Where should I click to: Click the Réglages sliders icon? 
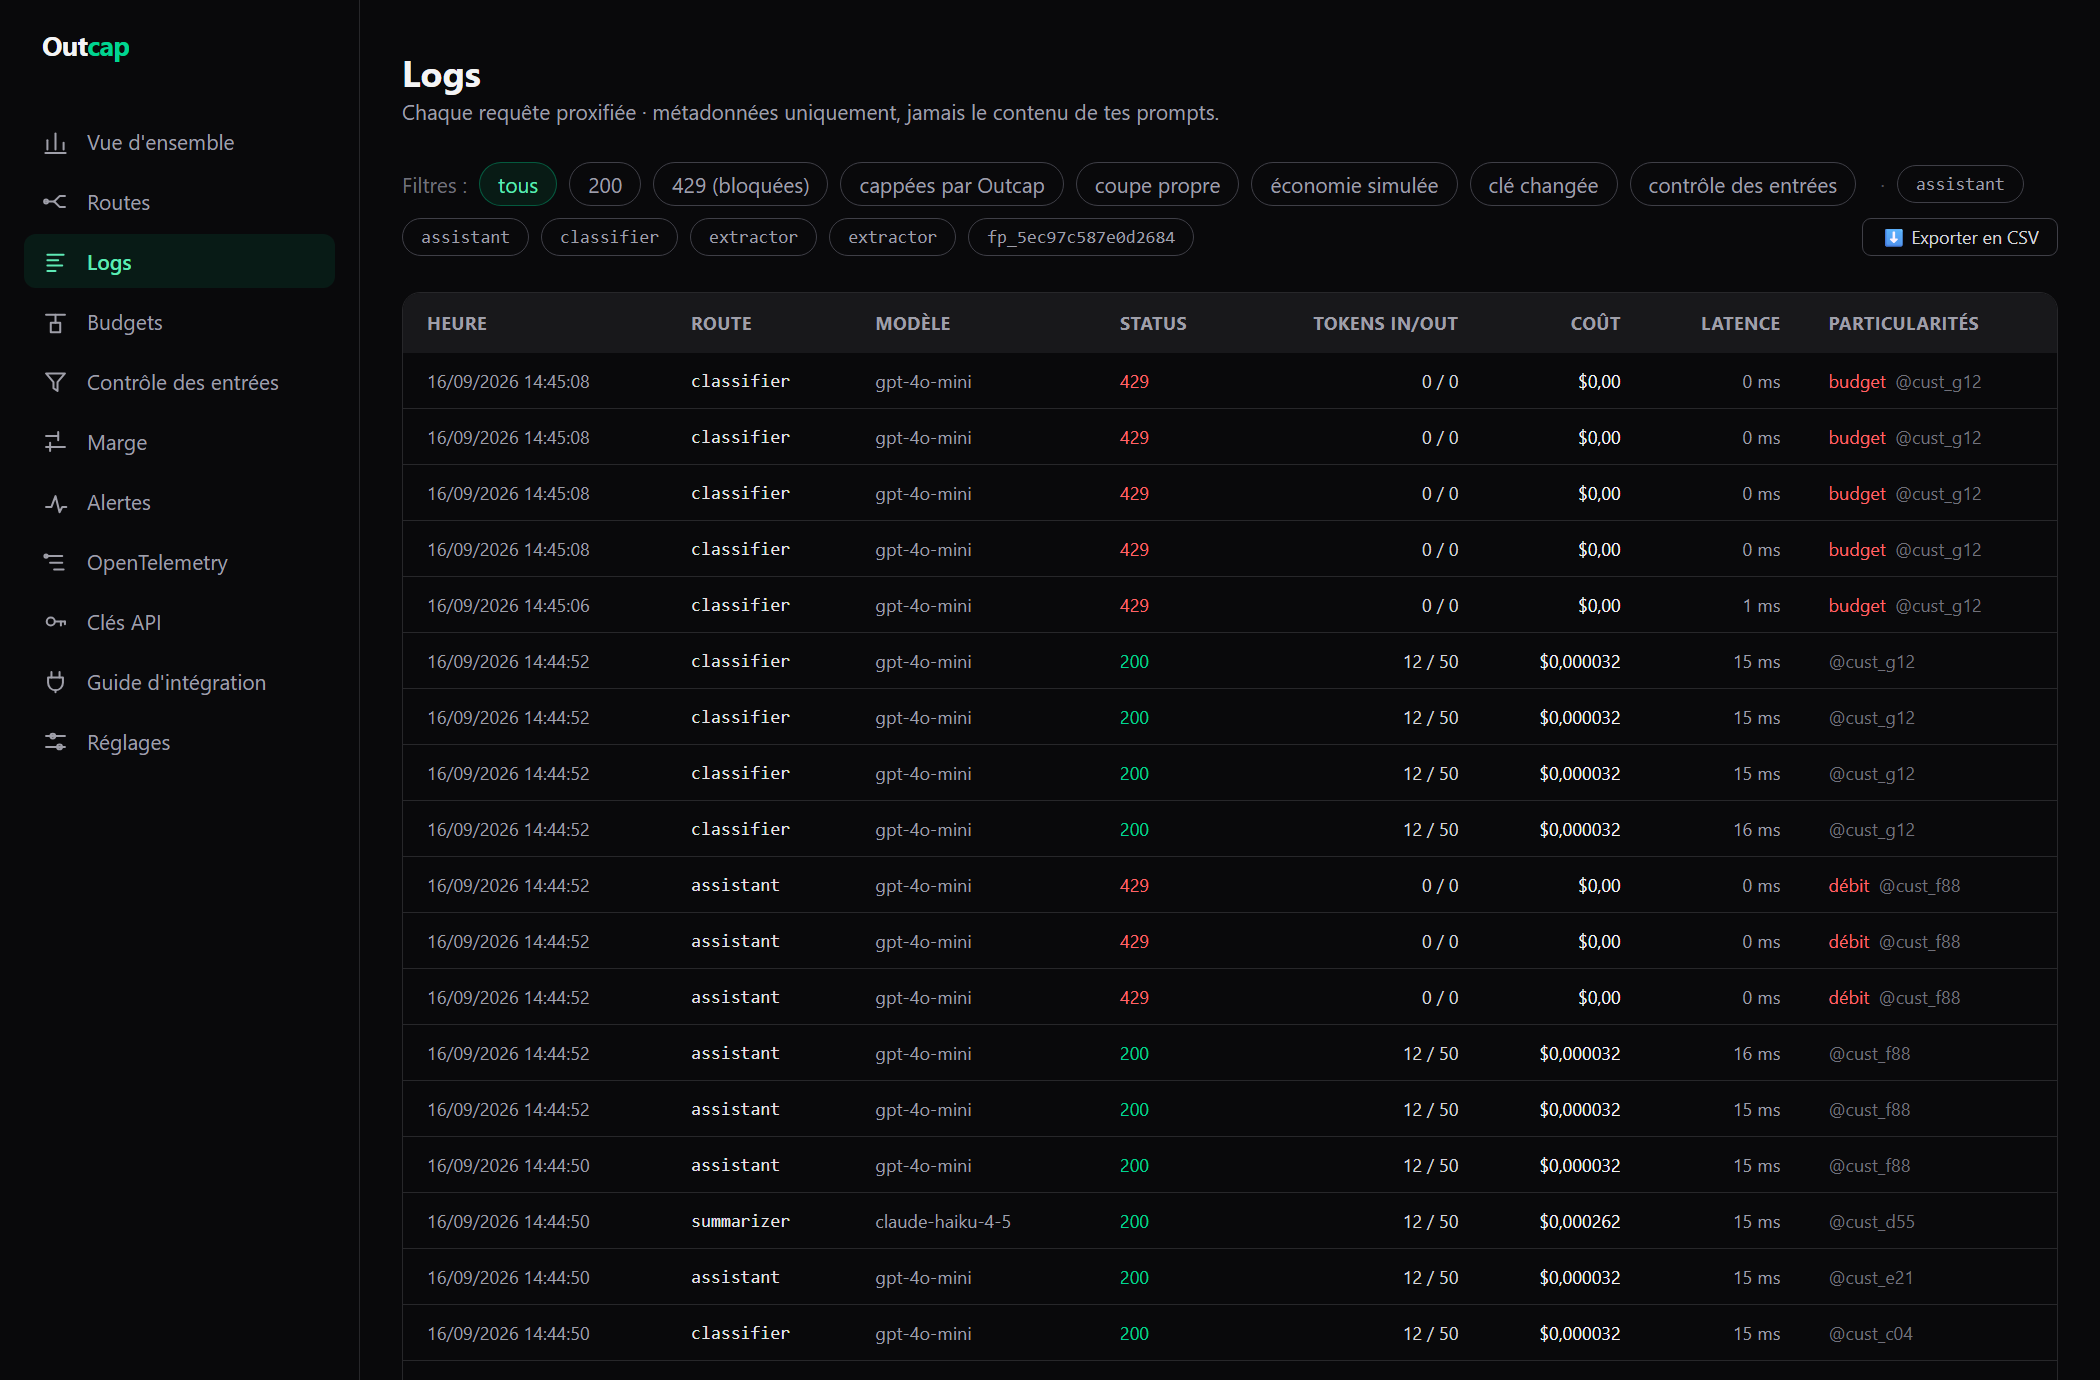click(x=56, y=743)
